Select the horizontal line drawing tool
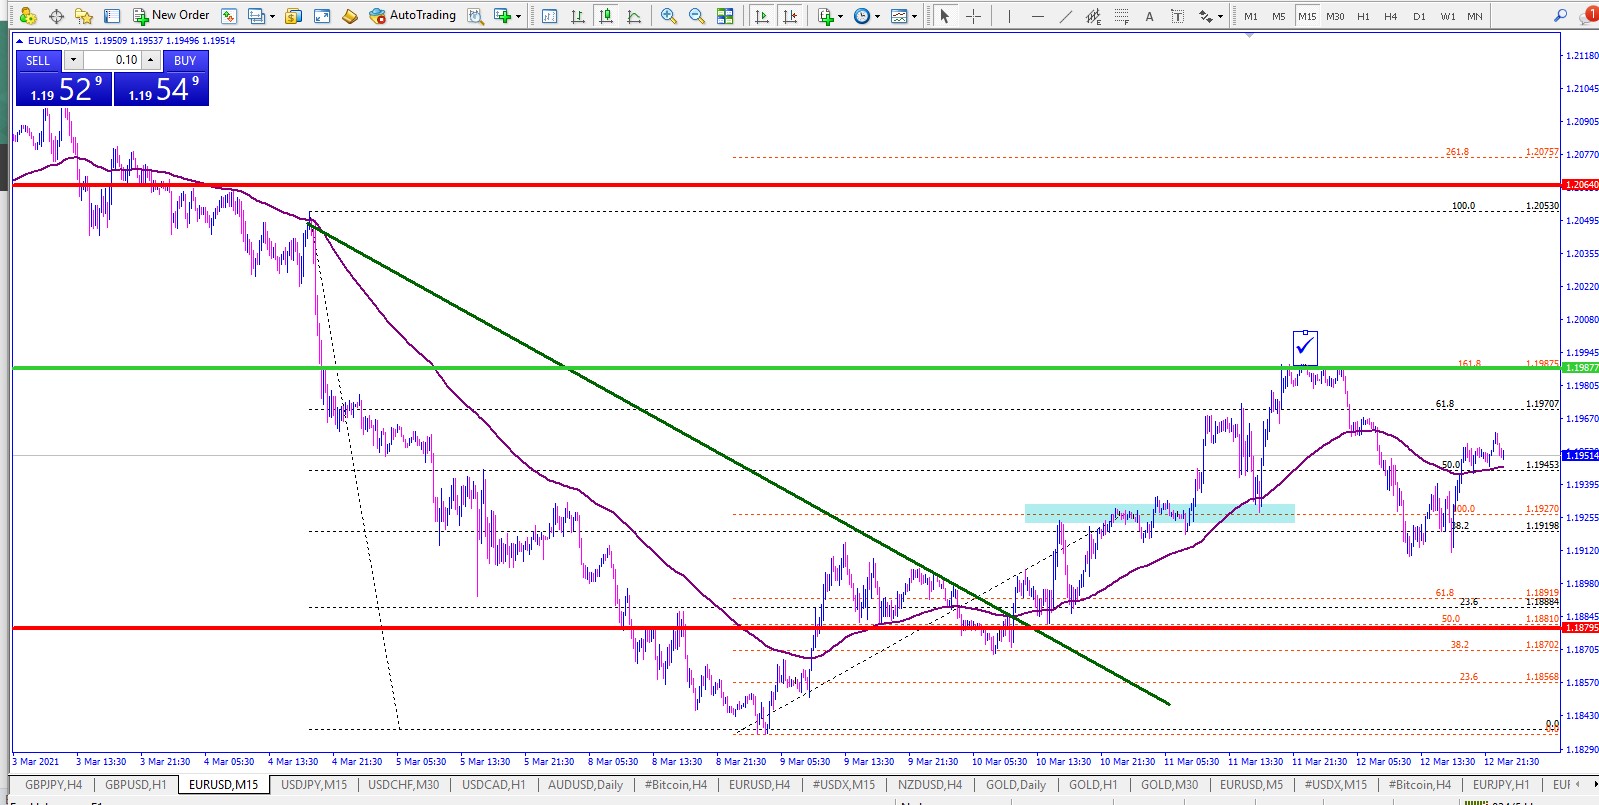The width and height of the screenshot is (1599, 805). point(1037,16)
